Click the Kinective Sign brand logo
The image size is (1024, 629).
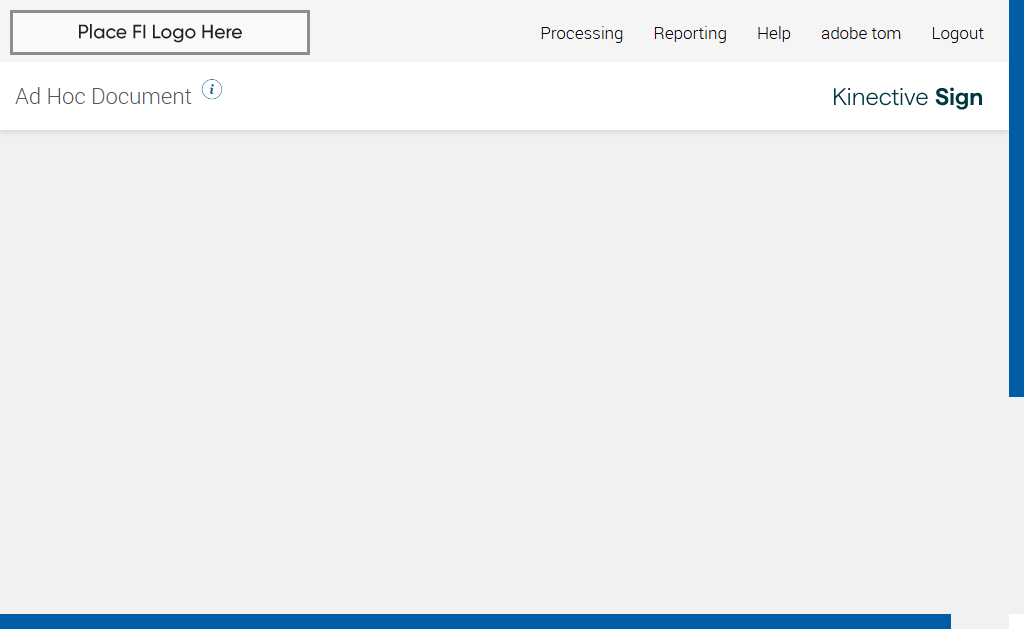coord(907,97)
